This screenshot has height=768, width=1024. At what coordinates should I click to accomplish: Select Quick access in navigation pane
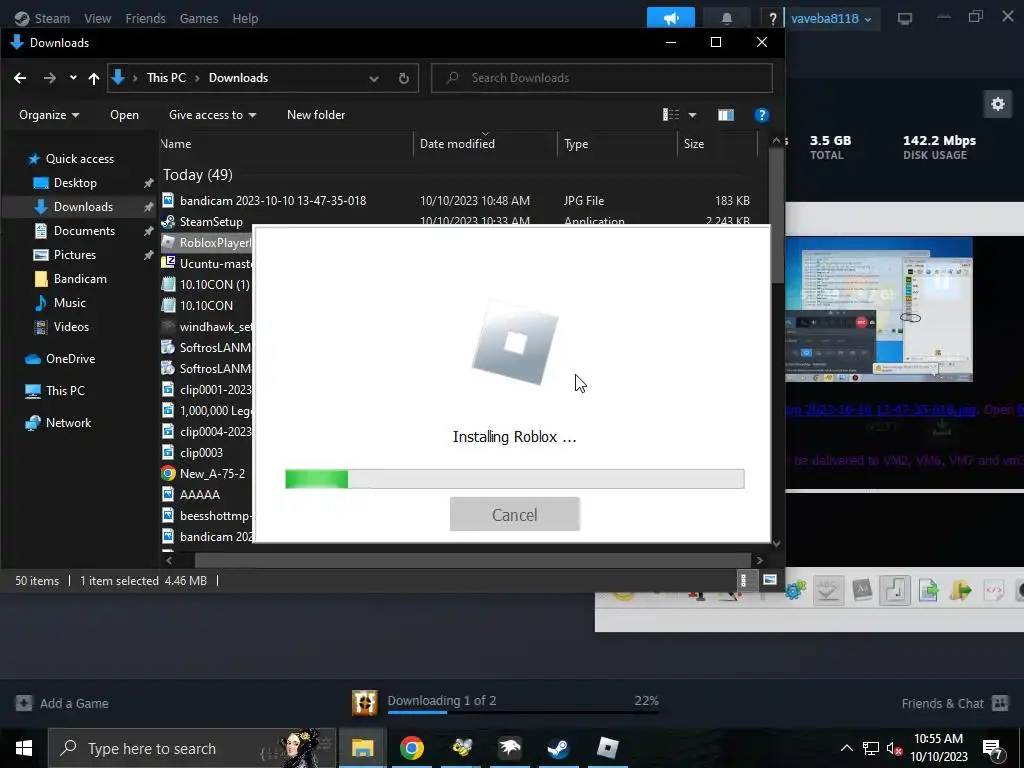pyautogui.click(x=80, y=159)
